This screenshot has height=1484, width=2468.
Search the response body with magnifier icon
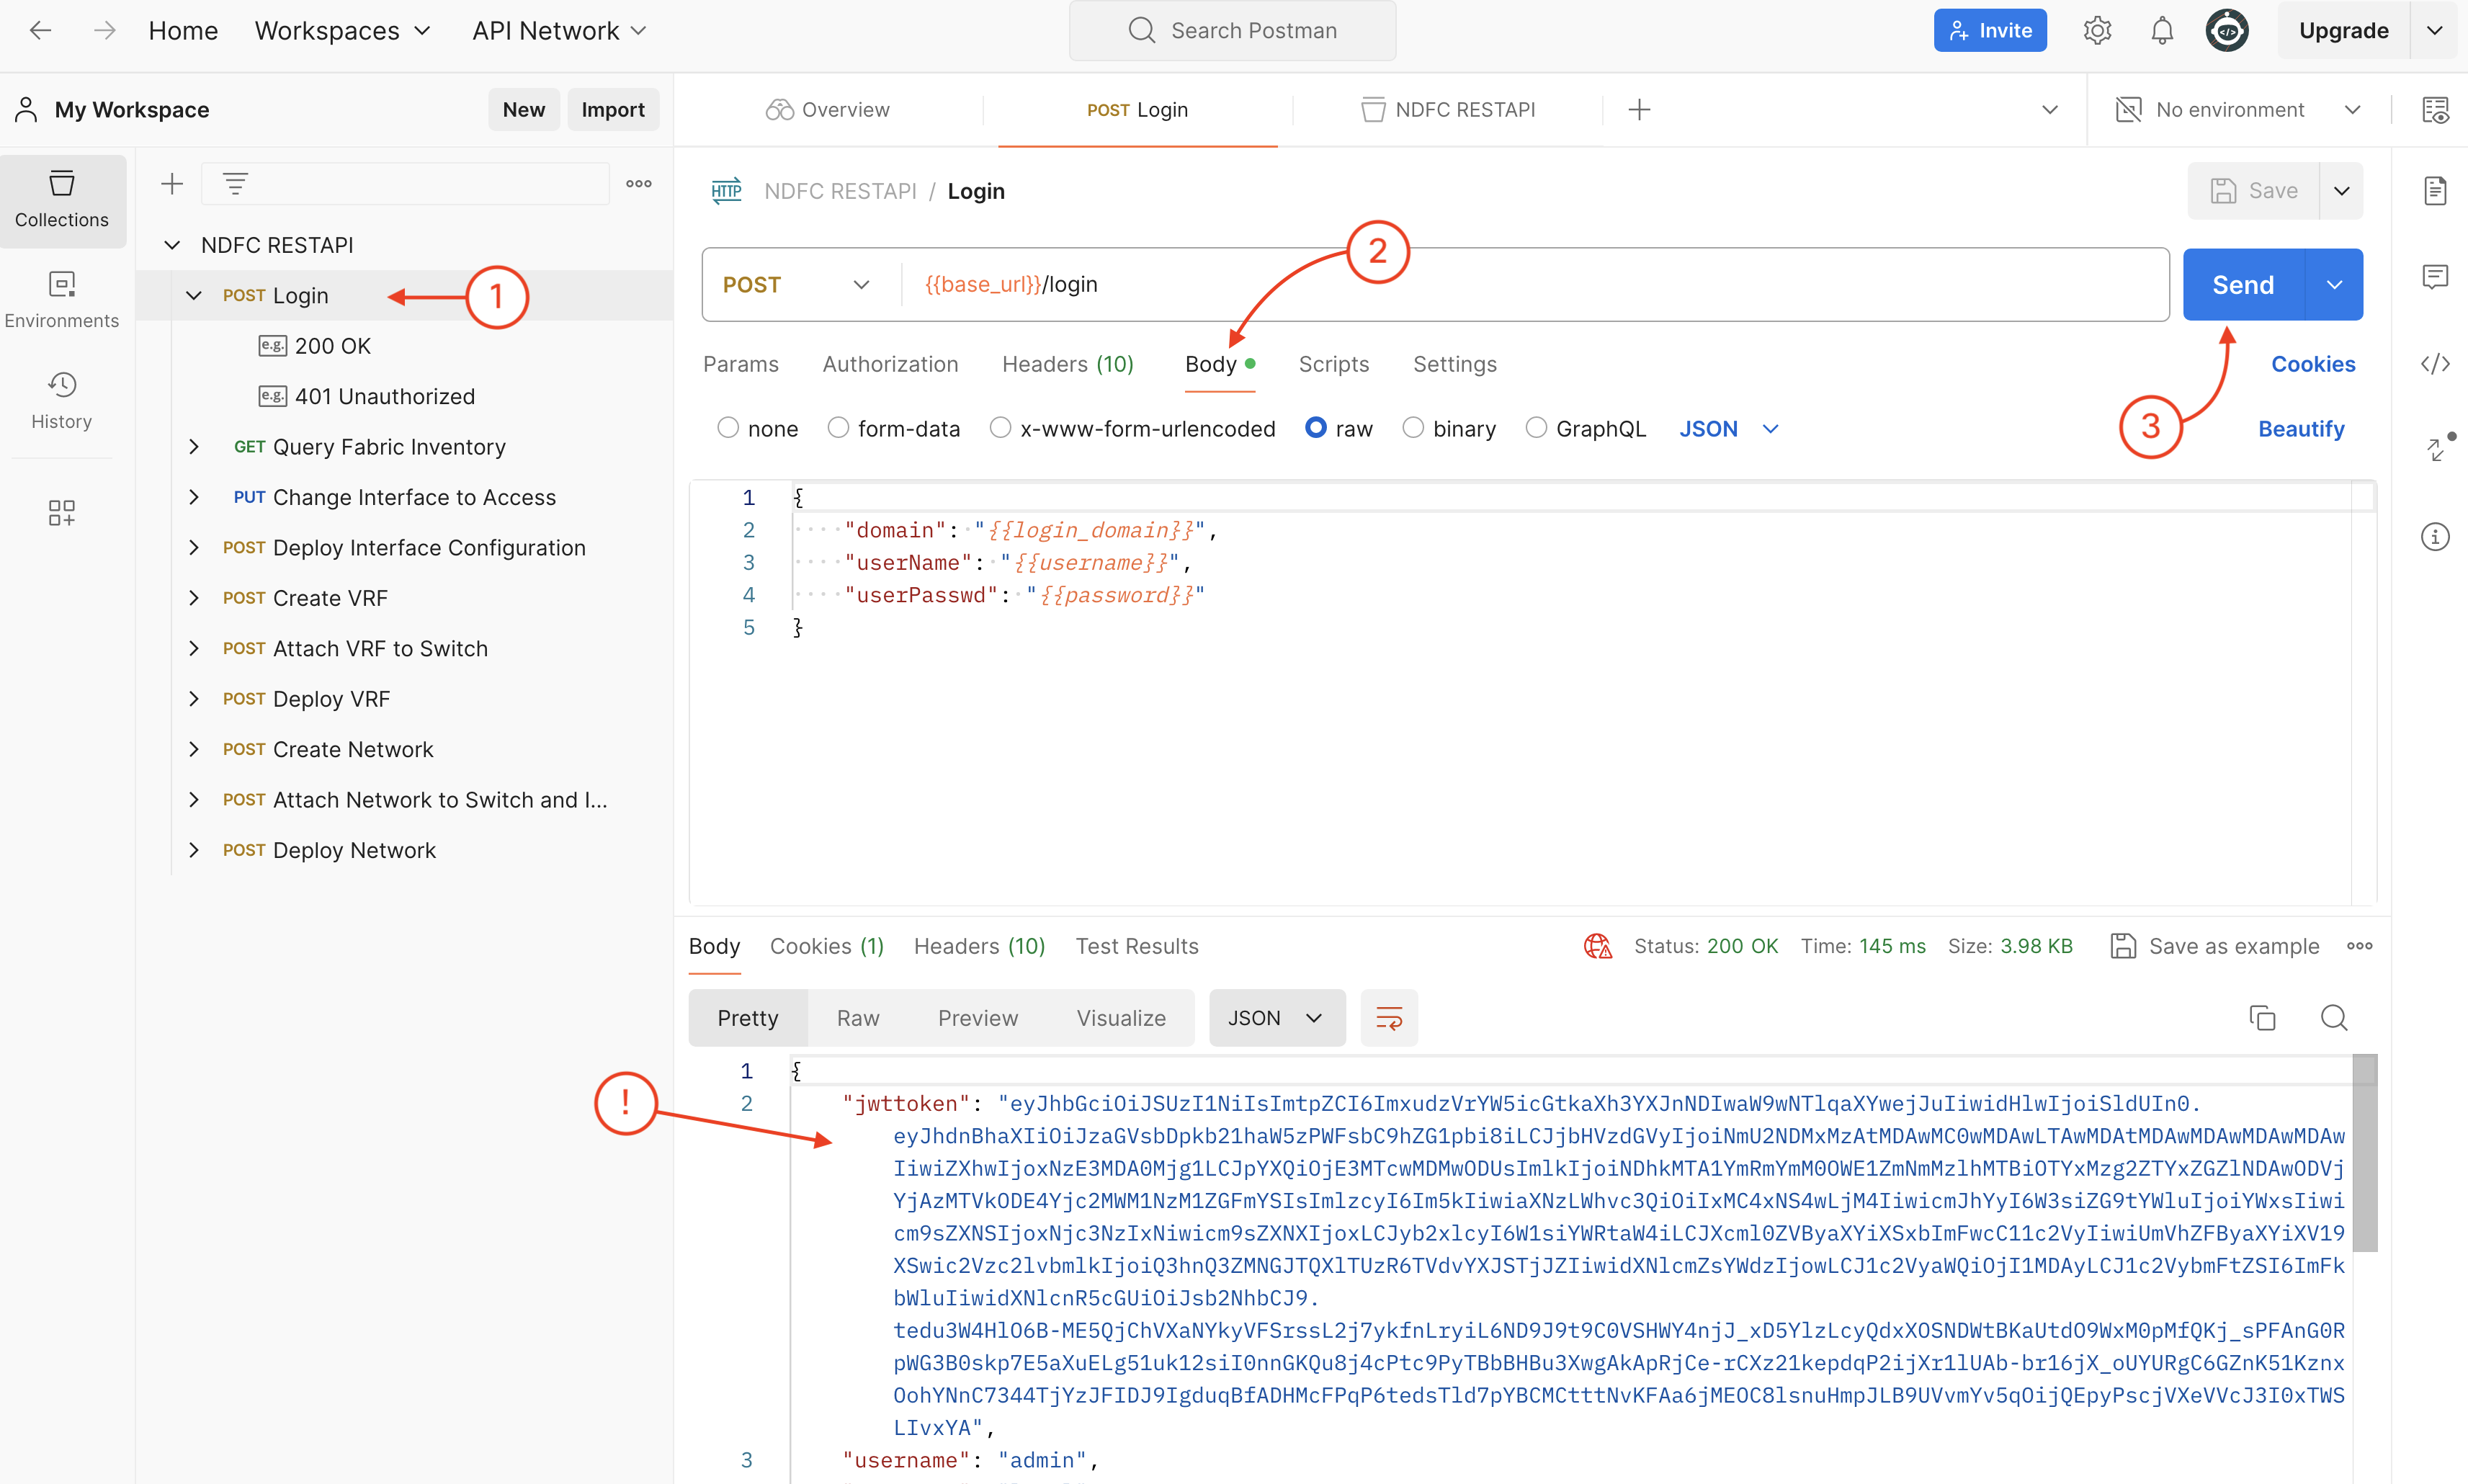tap(2334, 1018)
